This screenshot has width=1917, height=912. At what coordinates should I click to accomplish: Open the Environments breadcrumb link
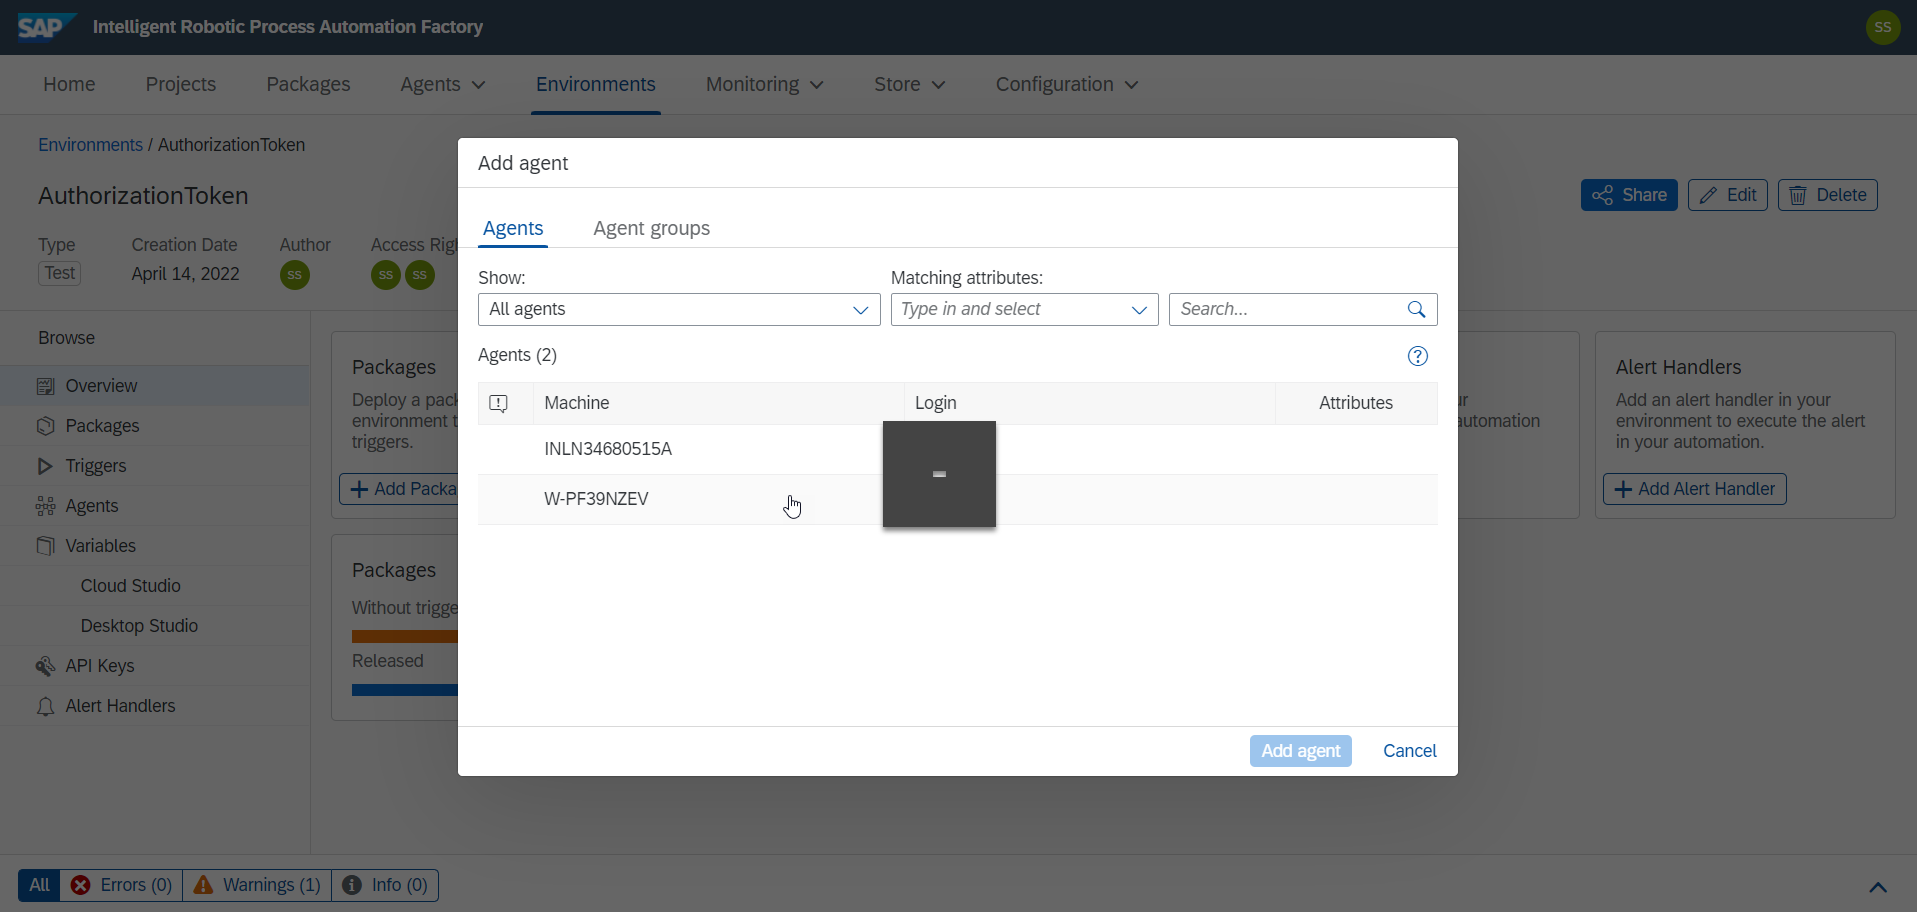coord(90,145)
